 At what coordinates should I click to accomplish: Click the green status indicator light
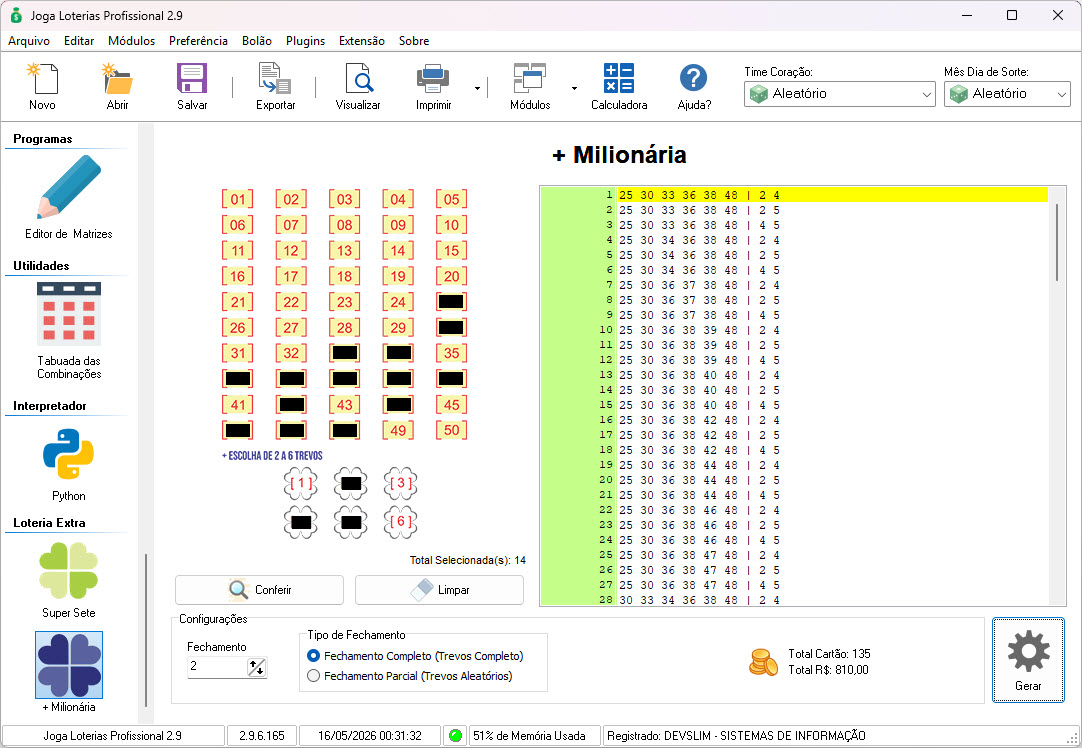tap(455, 736)
